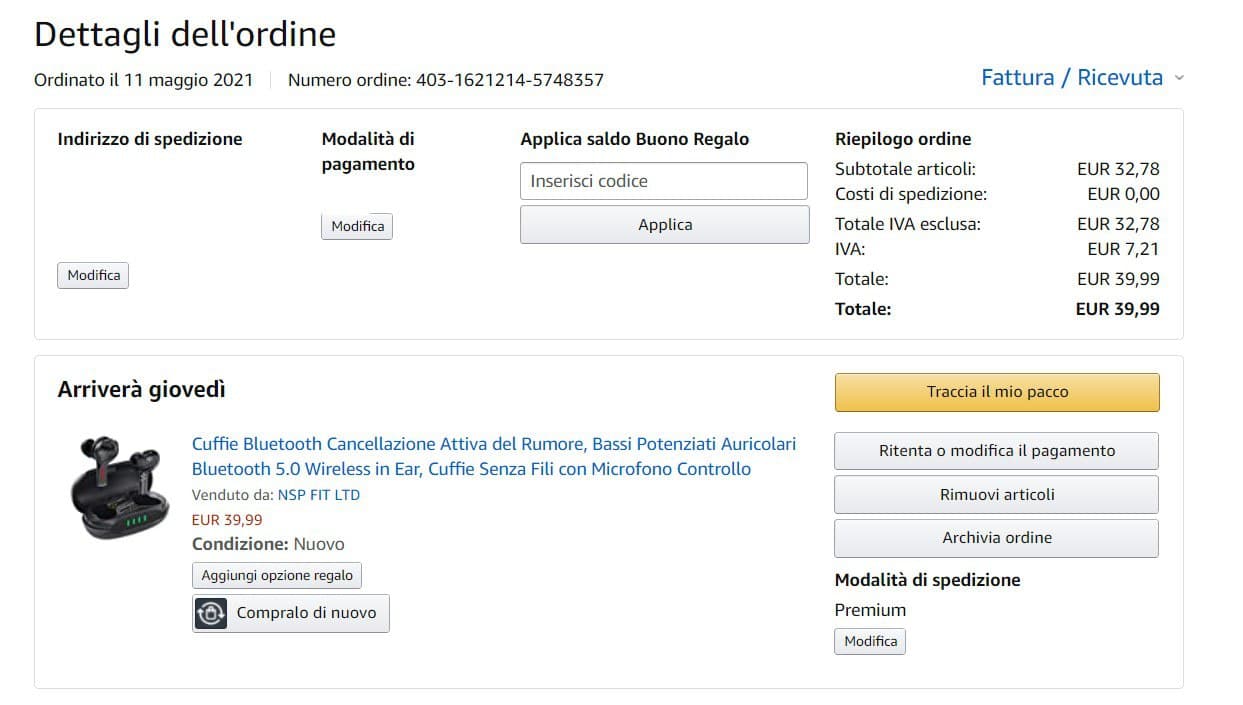Click Rimuovi articoli button

coord(996,495)
